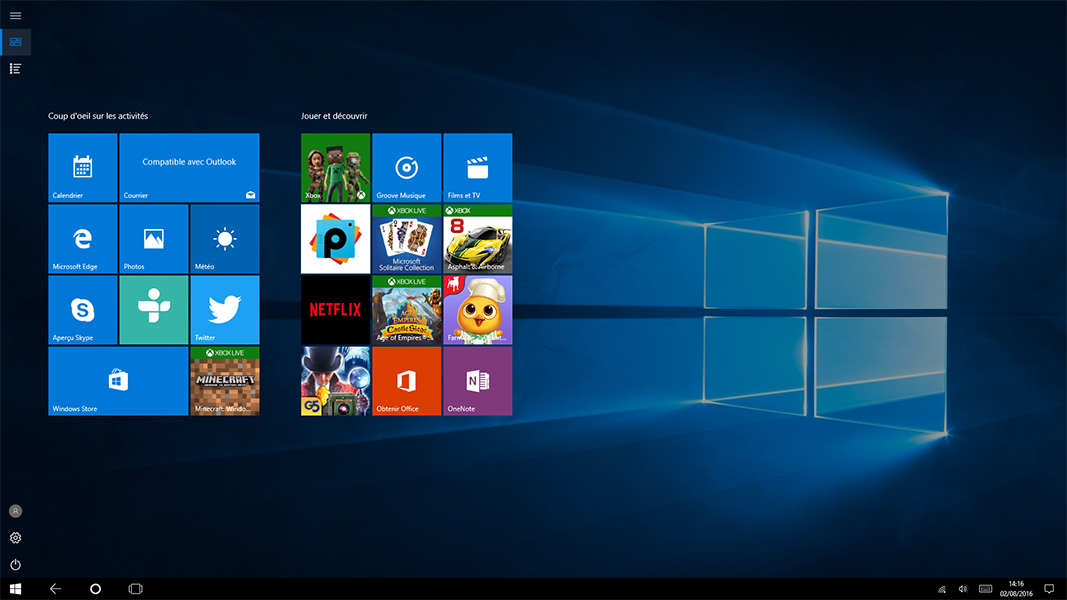The image size is (1067, 600).
Task: Click the Windows Start button
Action: pyautogui.click(x=15, y=589)
